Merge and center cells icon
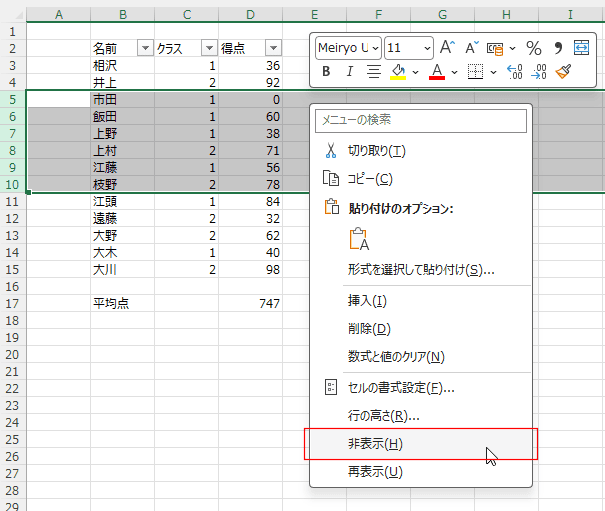Image resolution: width=605 pixels, height=511 pixels. [x=581, y=48]
